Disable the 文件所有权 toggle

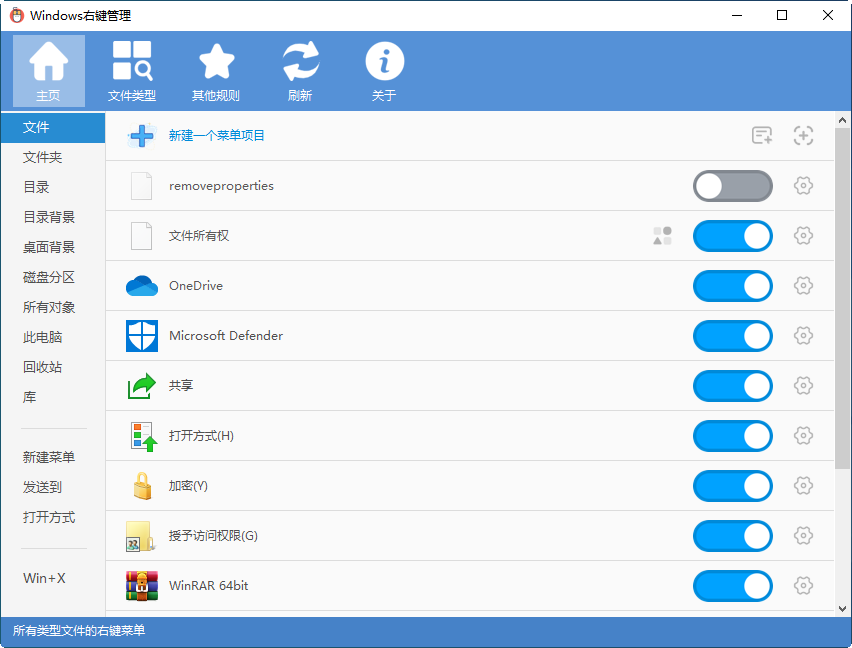click(732, 236)
